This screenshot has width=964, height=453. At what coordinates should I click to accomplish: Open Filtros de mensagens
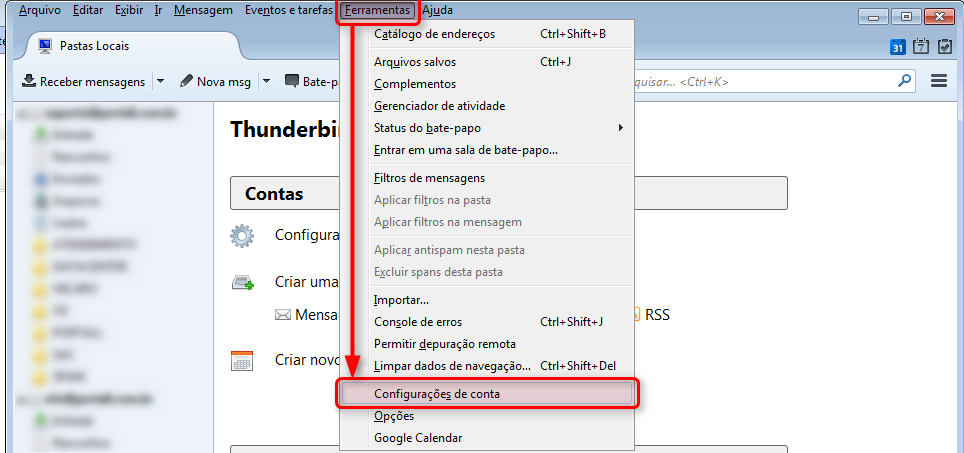[486, 178]
